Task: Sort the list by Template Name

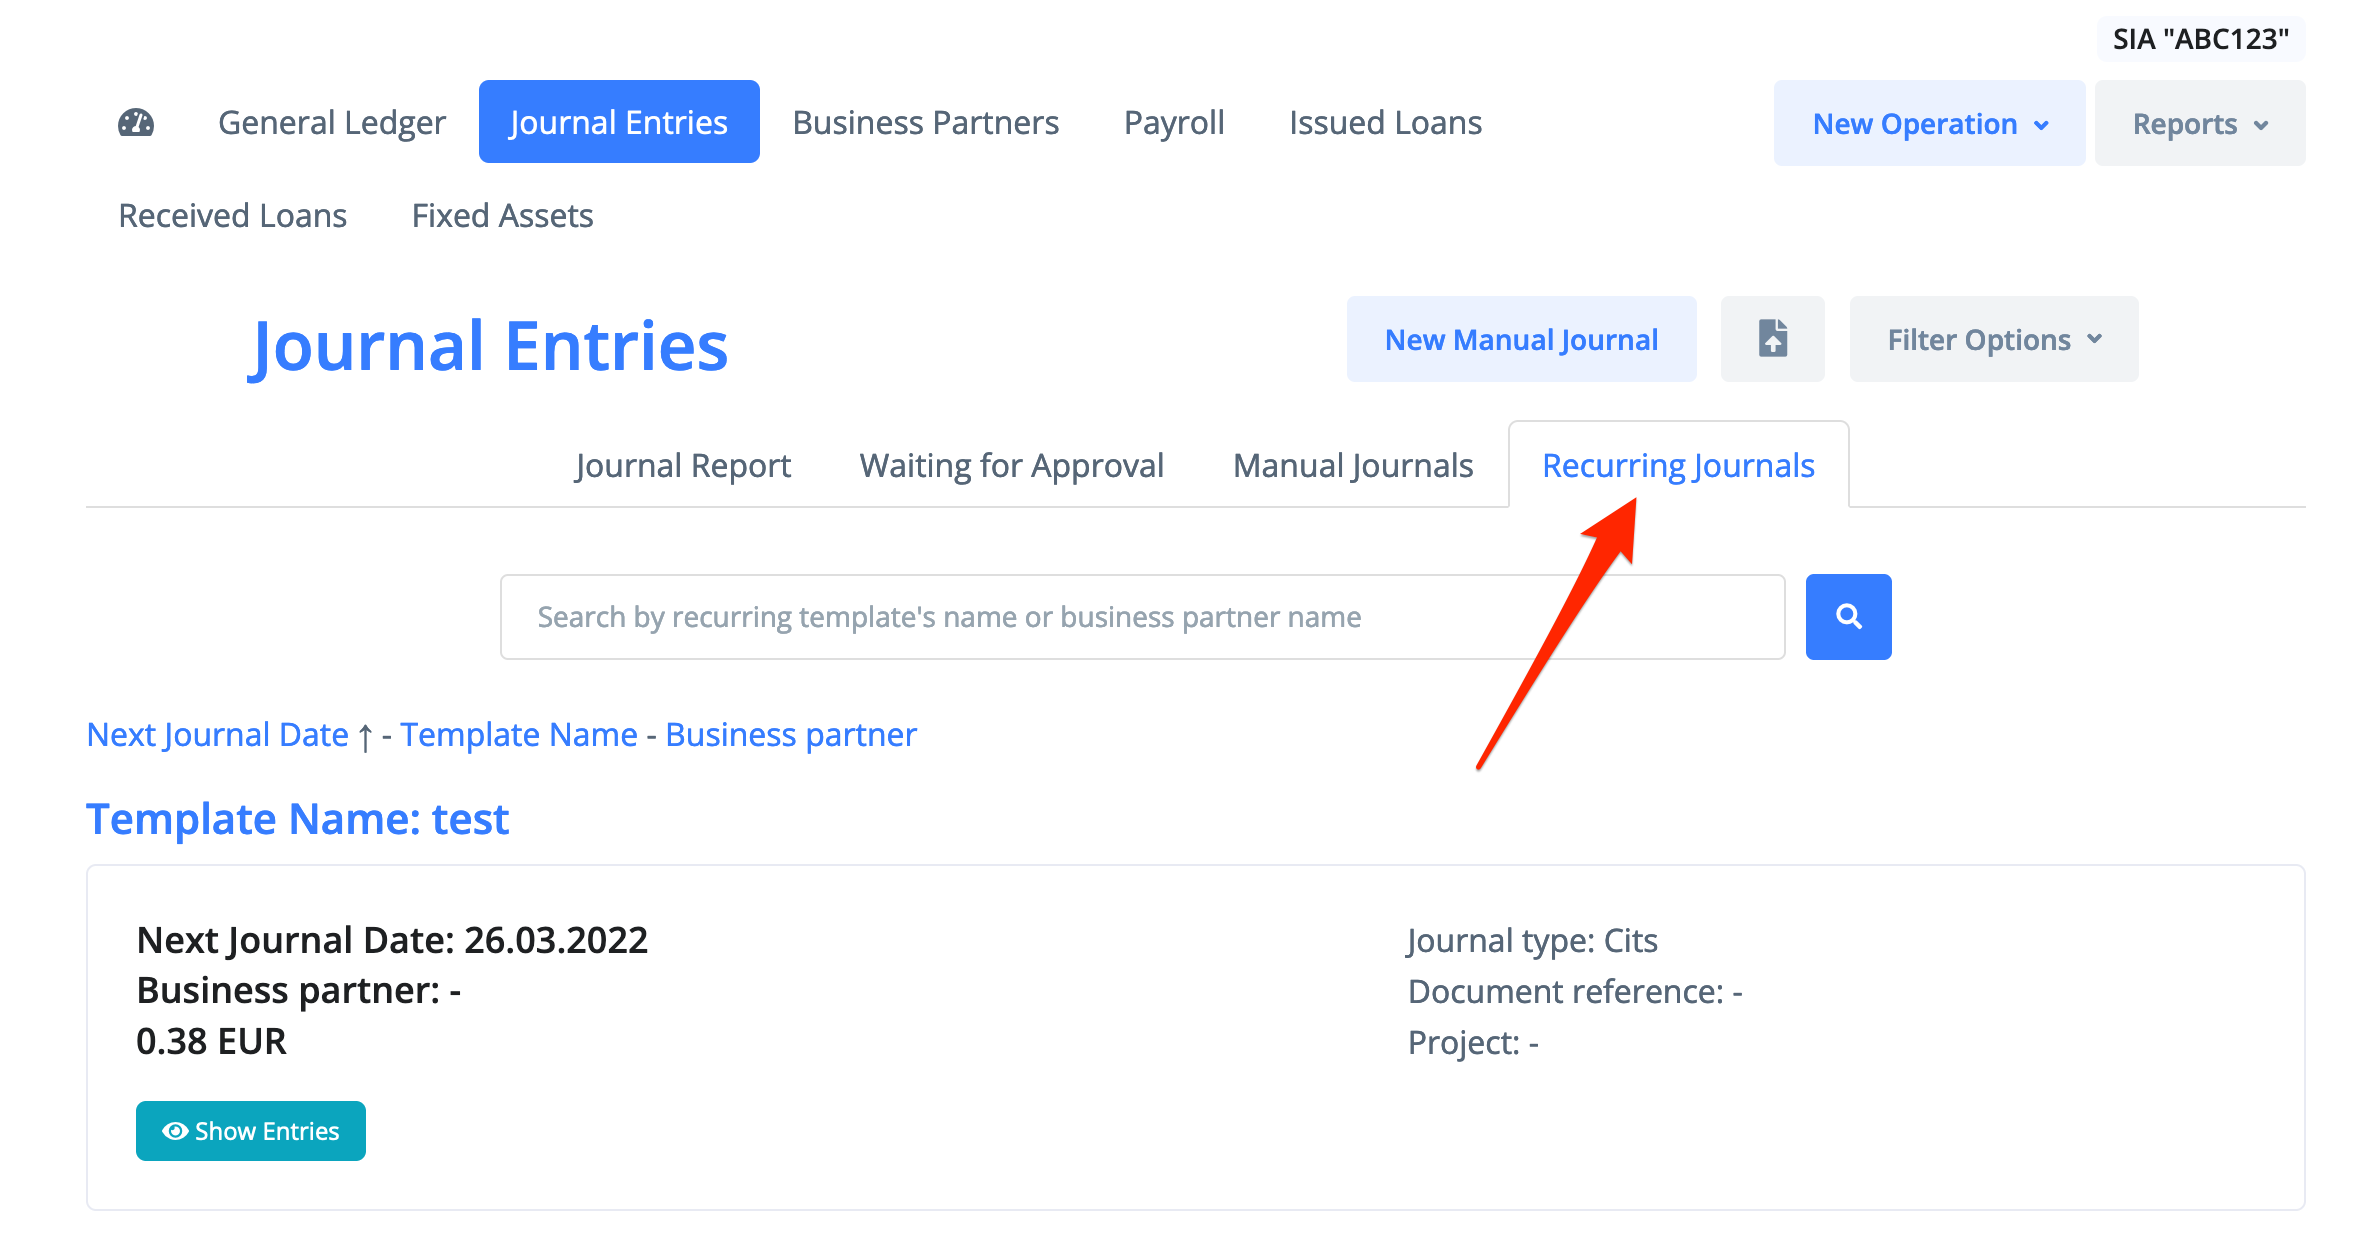Action: [x=519, y=735]
